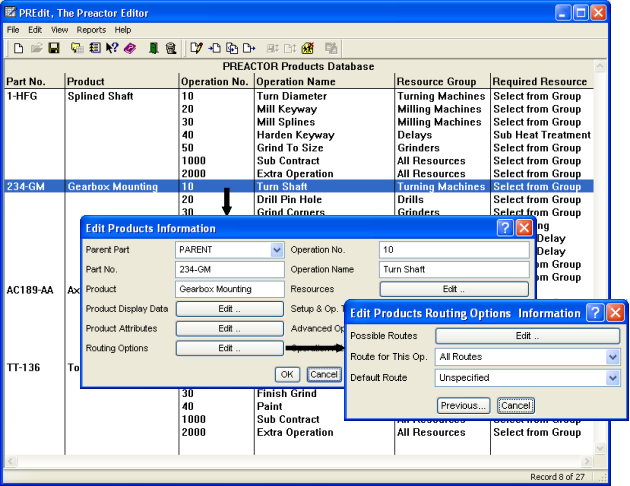Select the TT-136 part number
The width and height of the screenshot is (630, 486).
23,368
